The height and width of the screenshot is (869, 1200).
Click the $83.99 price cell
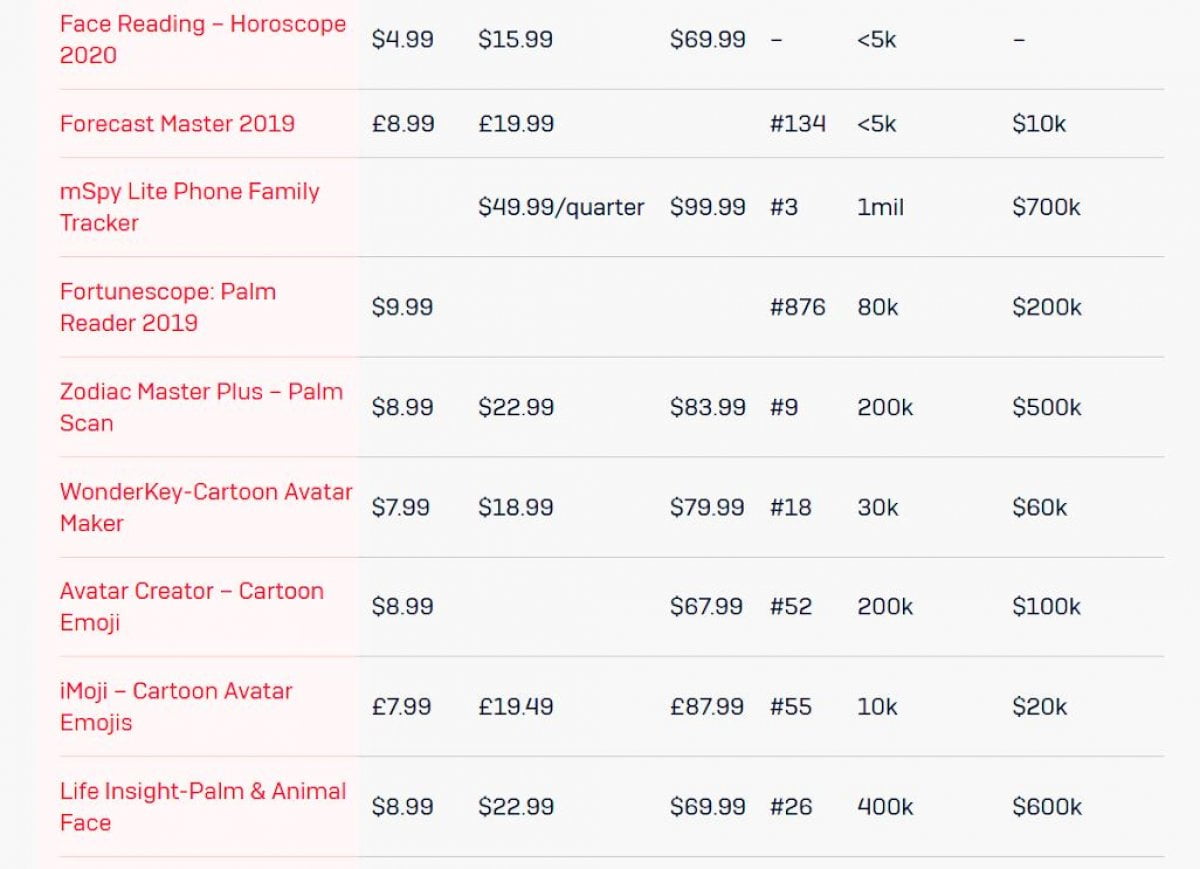[708, 407]
